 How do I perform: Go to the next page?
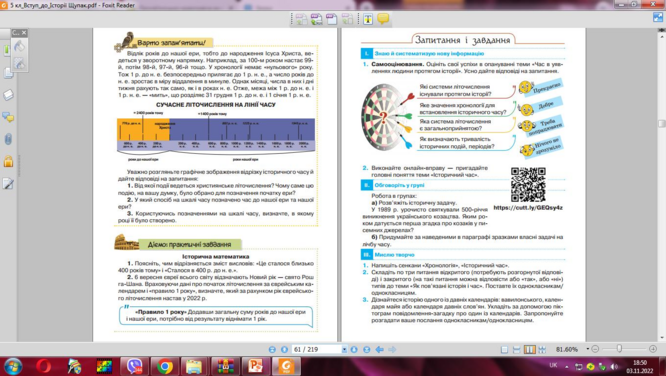354,349
